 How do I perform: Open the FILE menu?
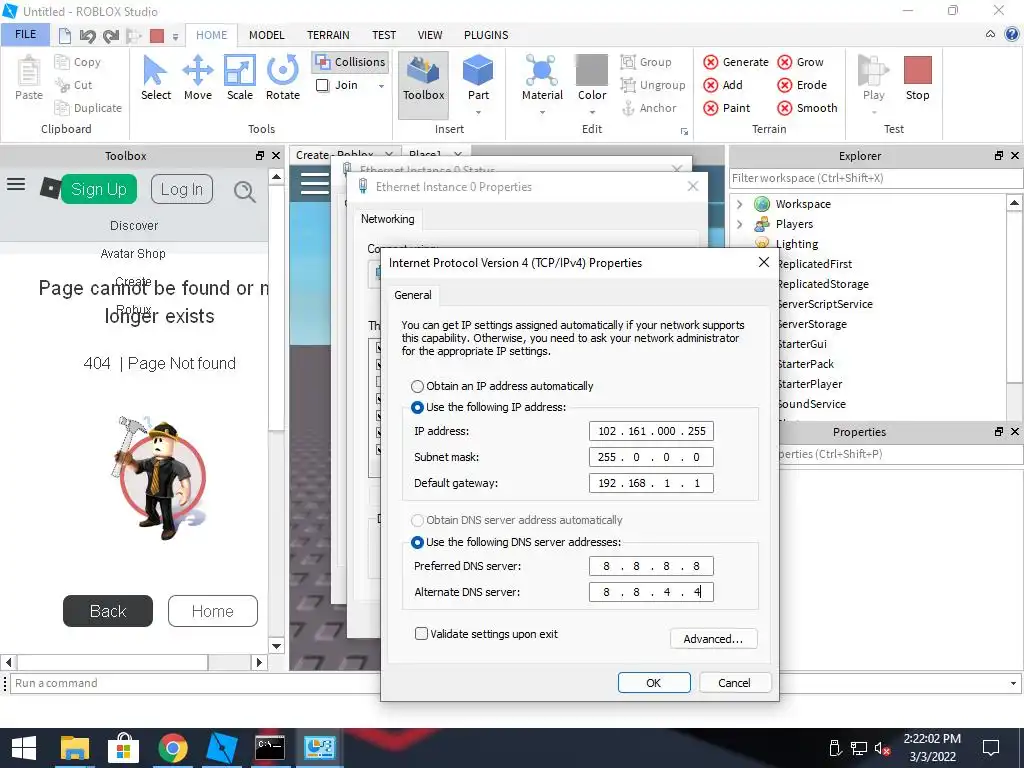point(25,34)
